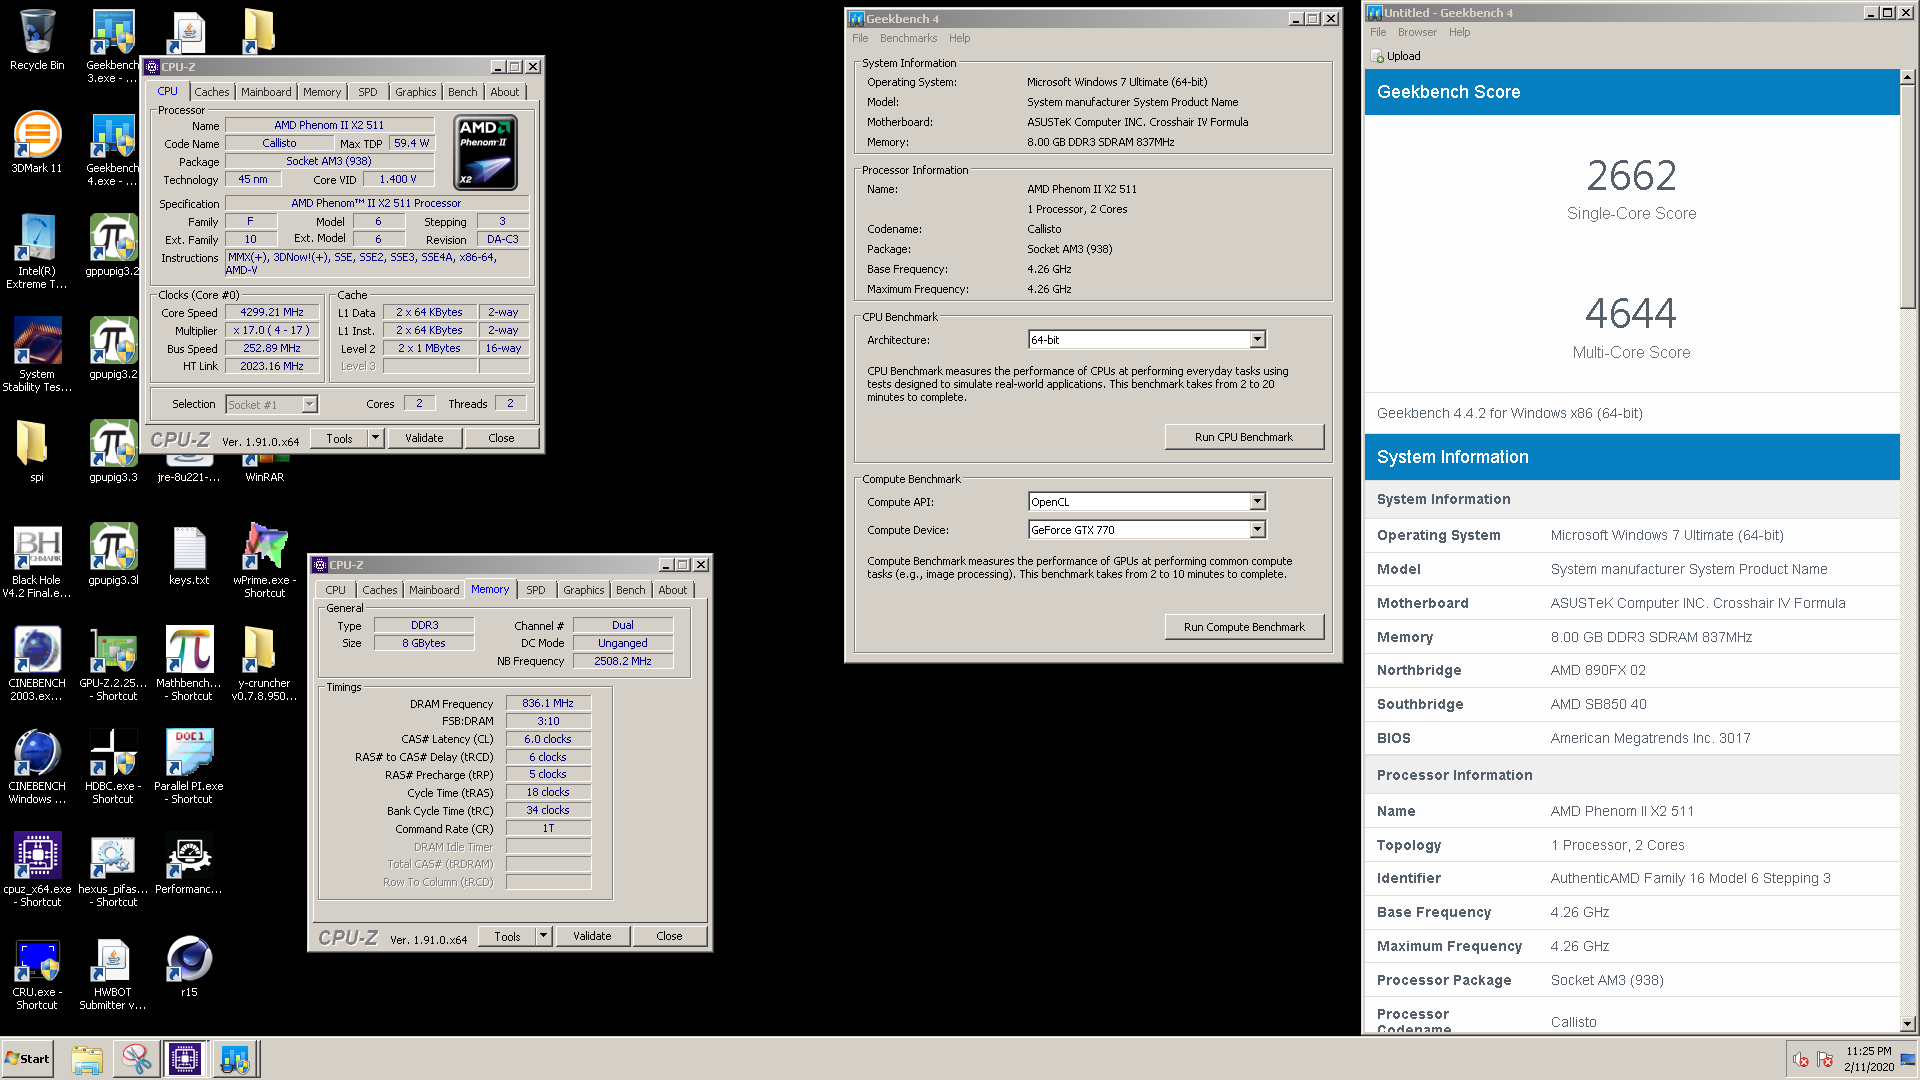Click scrollbar down arrow in Geekbench results

pyautogui.click(x=1907, y=1023)
